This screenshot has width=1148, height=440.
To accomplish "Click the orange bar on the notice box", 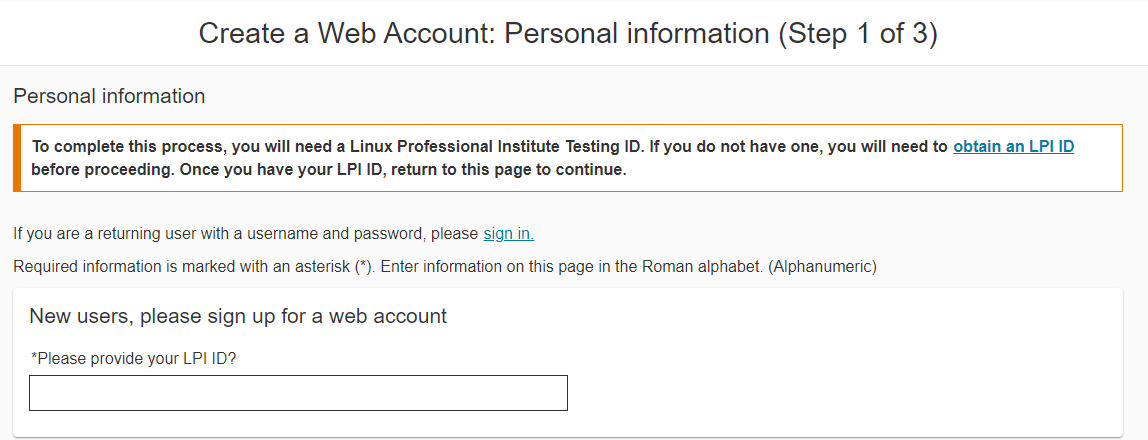I will [17, 158].
